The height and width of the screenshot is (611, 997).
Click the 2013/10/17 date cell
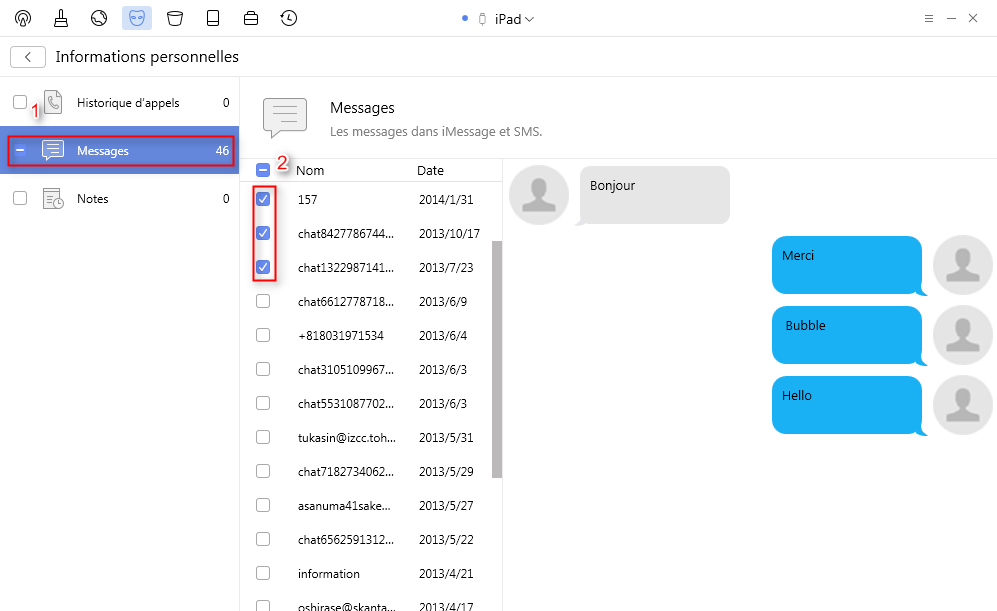tap(449, 234)
